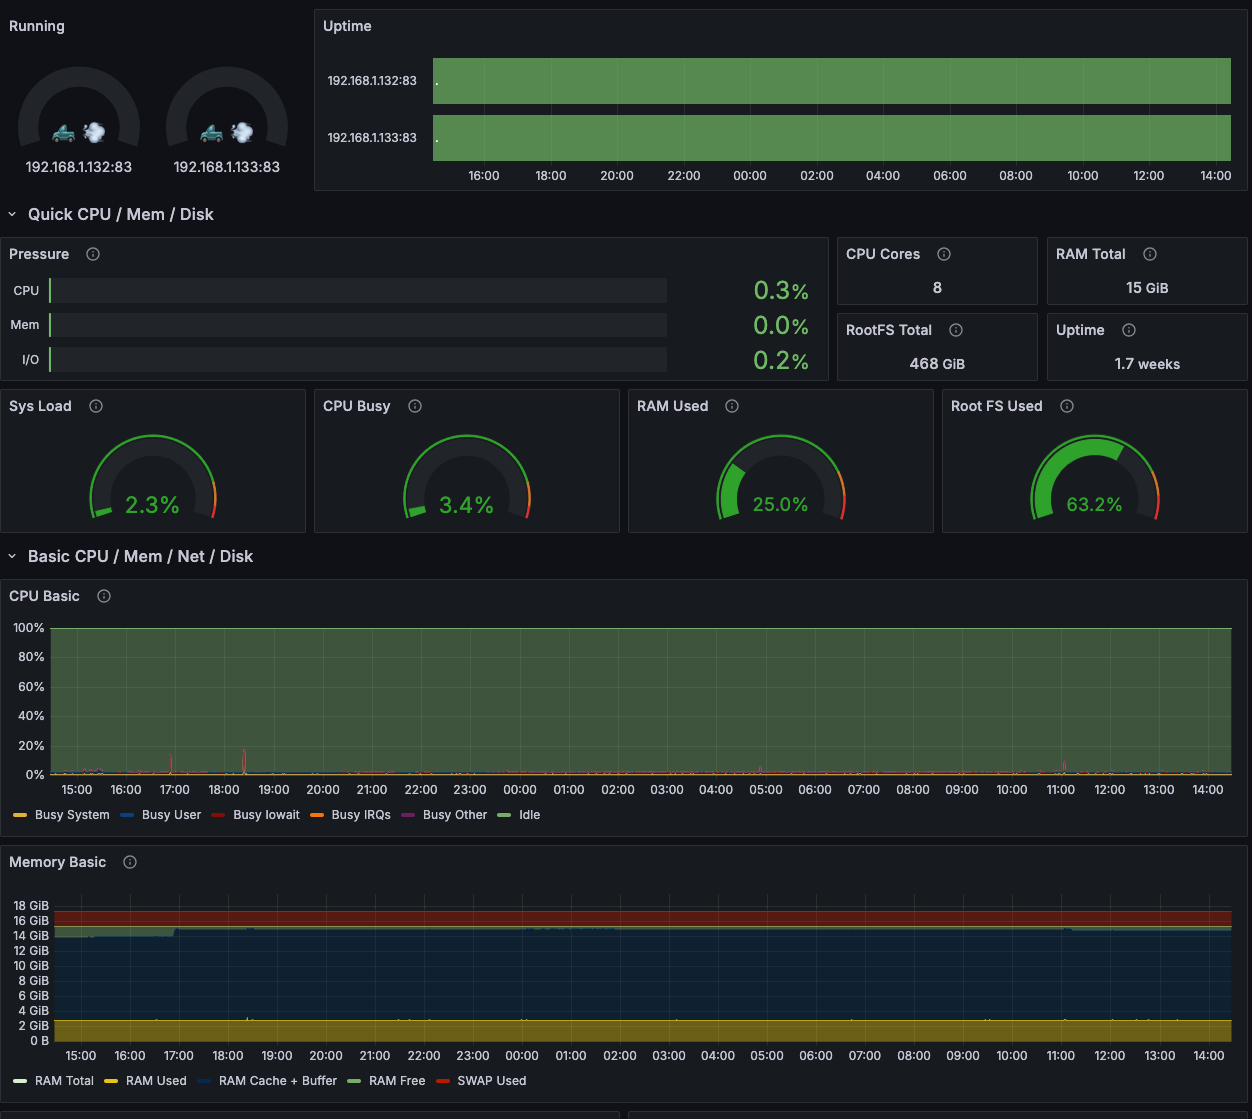Toggle the Busy Iowait series in CPU legend

(265, 815)
